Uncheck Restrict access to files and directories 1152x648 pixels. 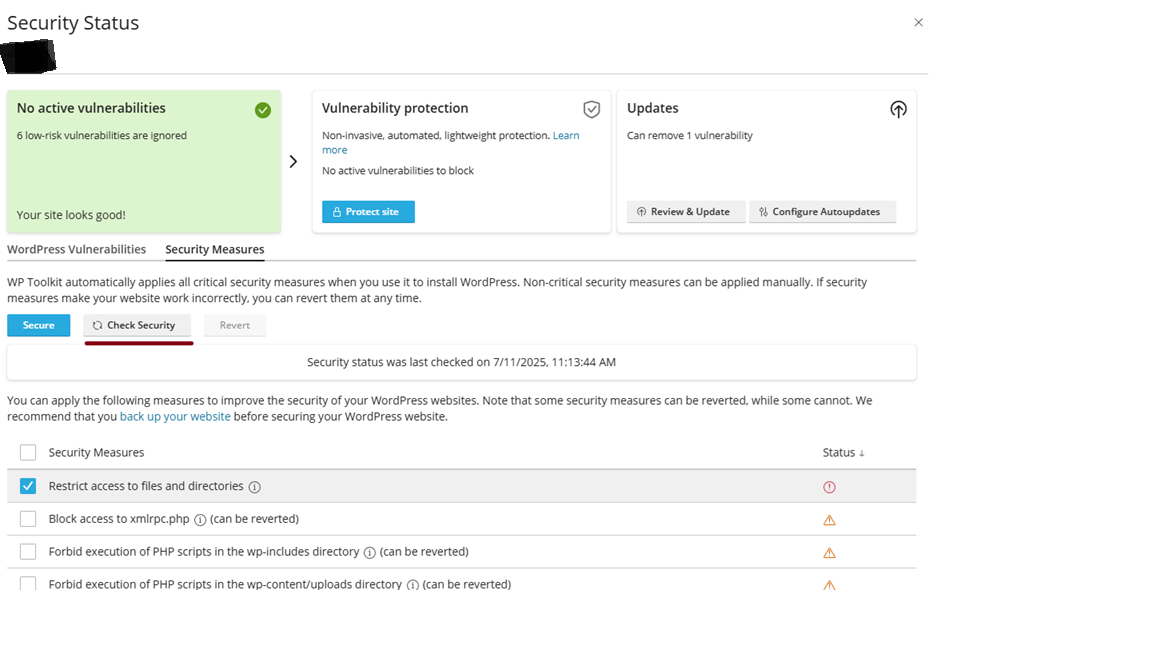[28, 486]
